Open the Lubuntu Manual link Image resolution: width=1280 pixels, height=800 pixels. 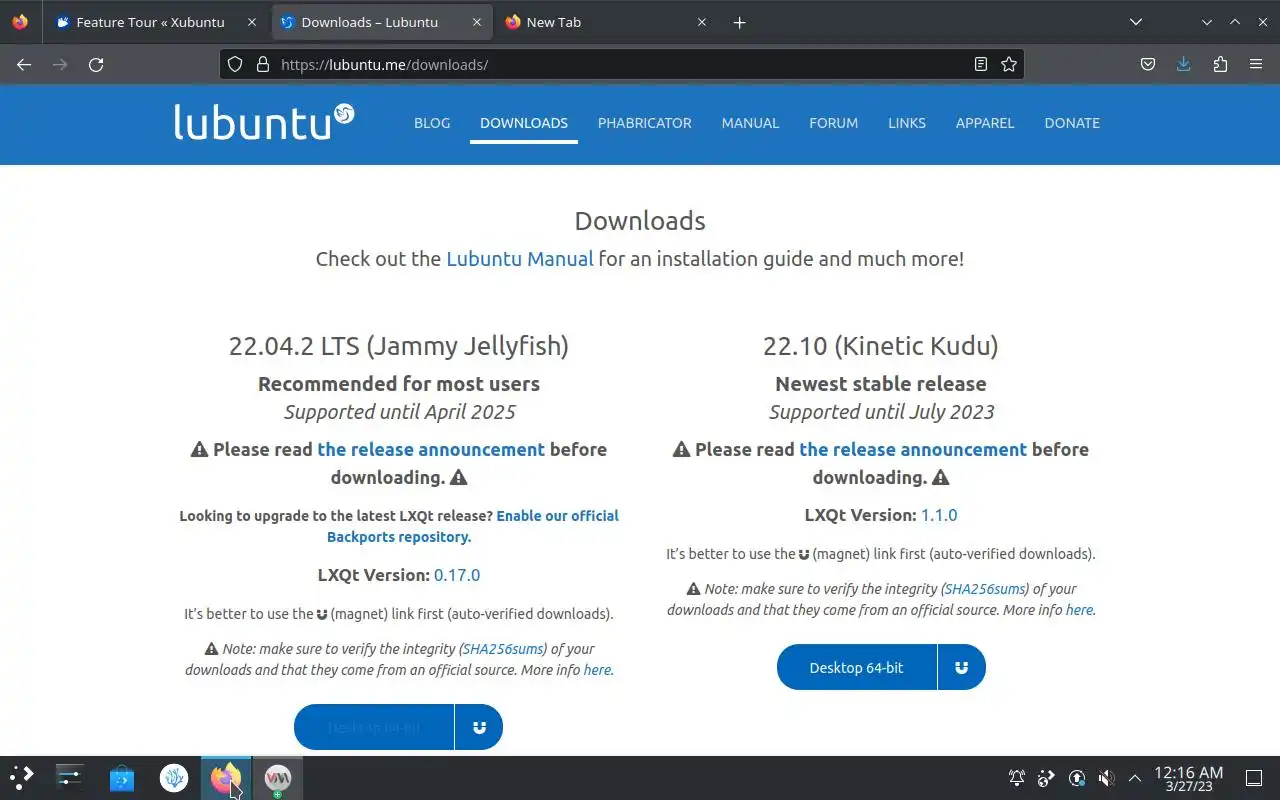(520, 259)
